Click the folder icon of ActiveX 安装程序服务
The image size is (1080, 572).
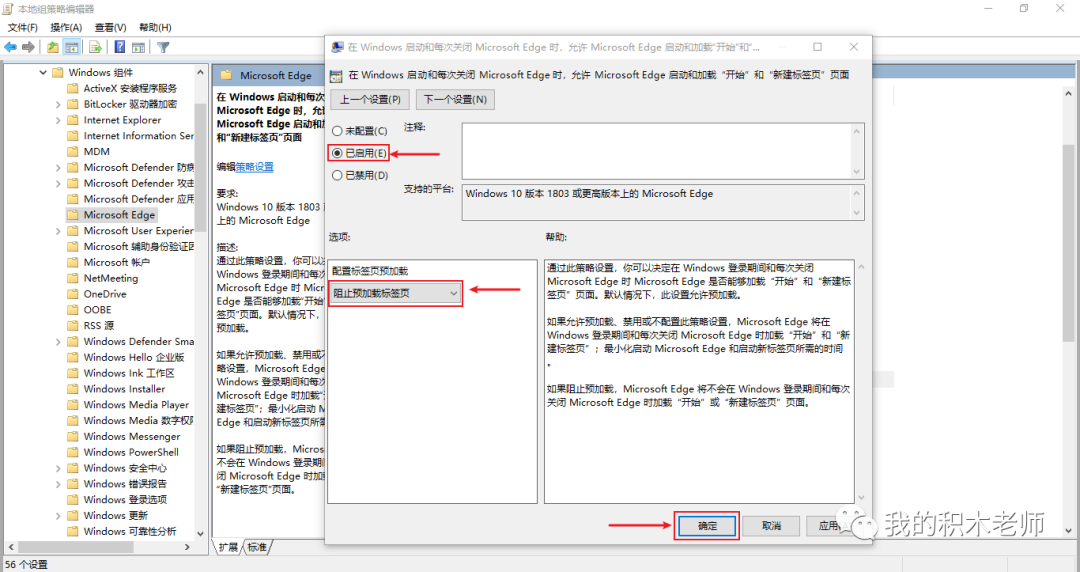tap(72, 88)
